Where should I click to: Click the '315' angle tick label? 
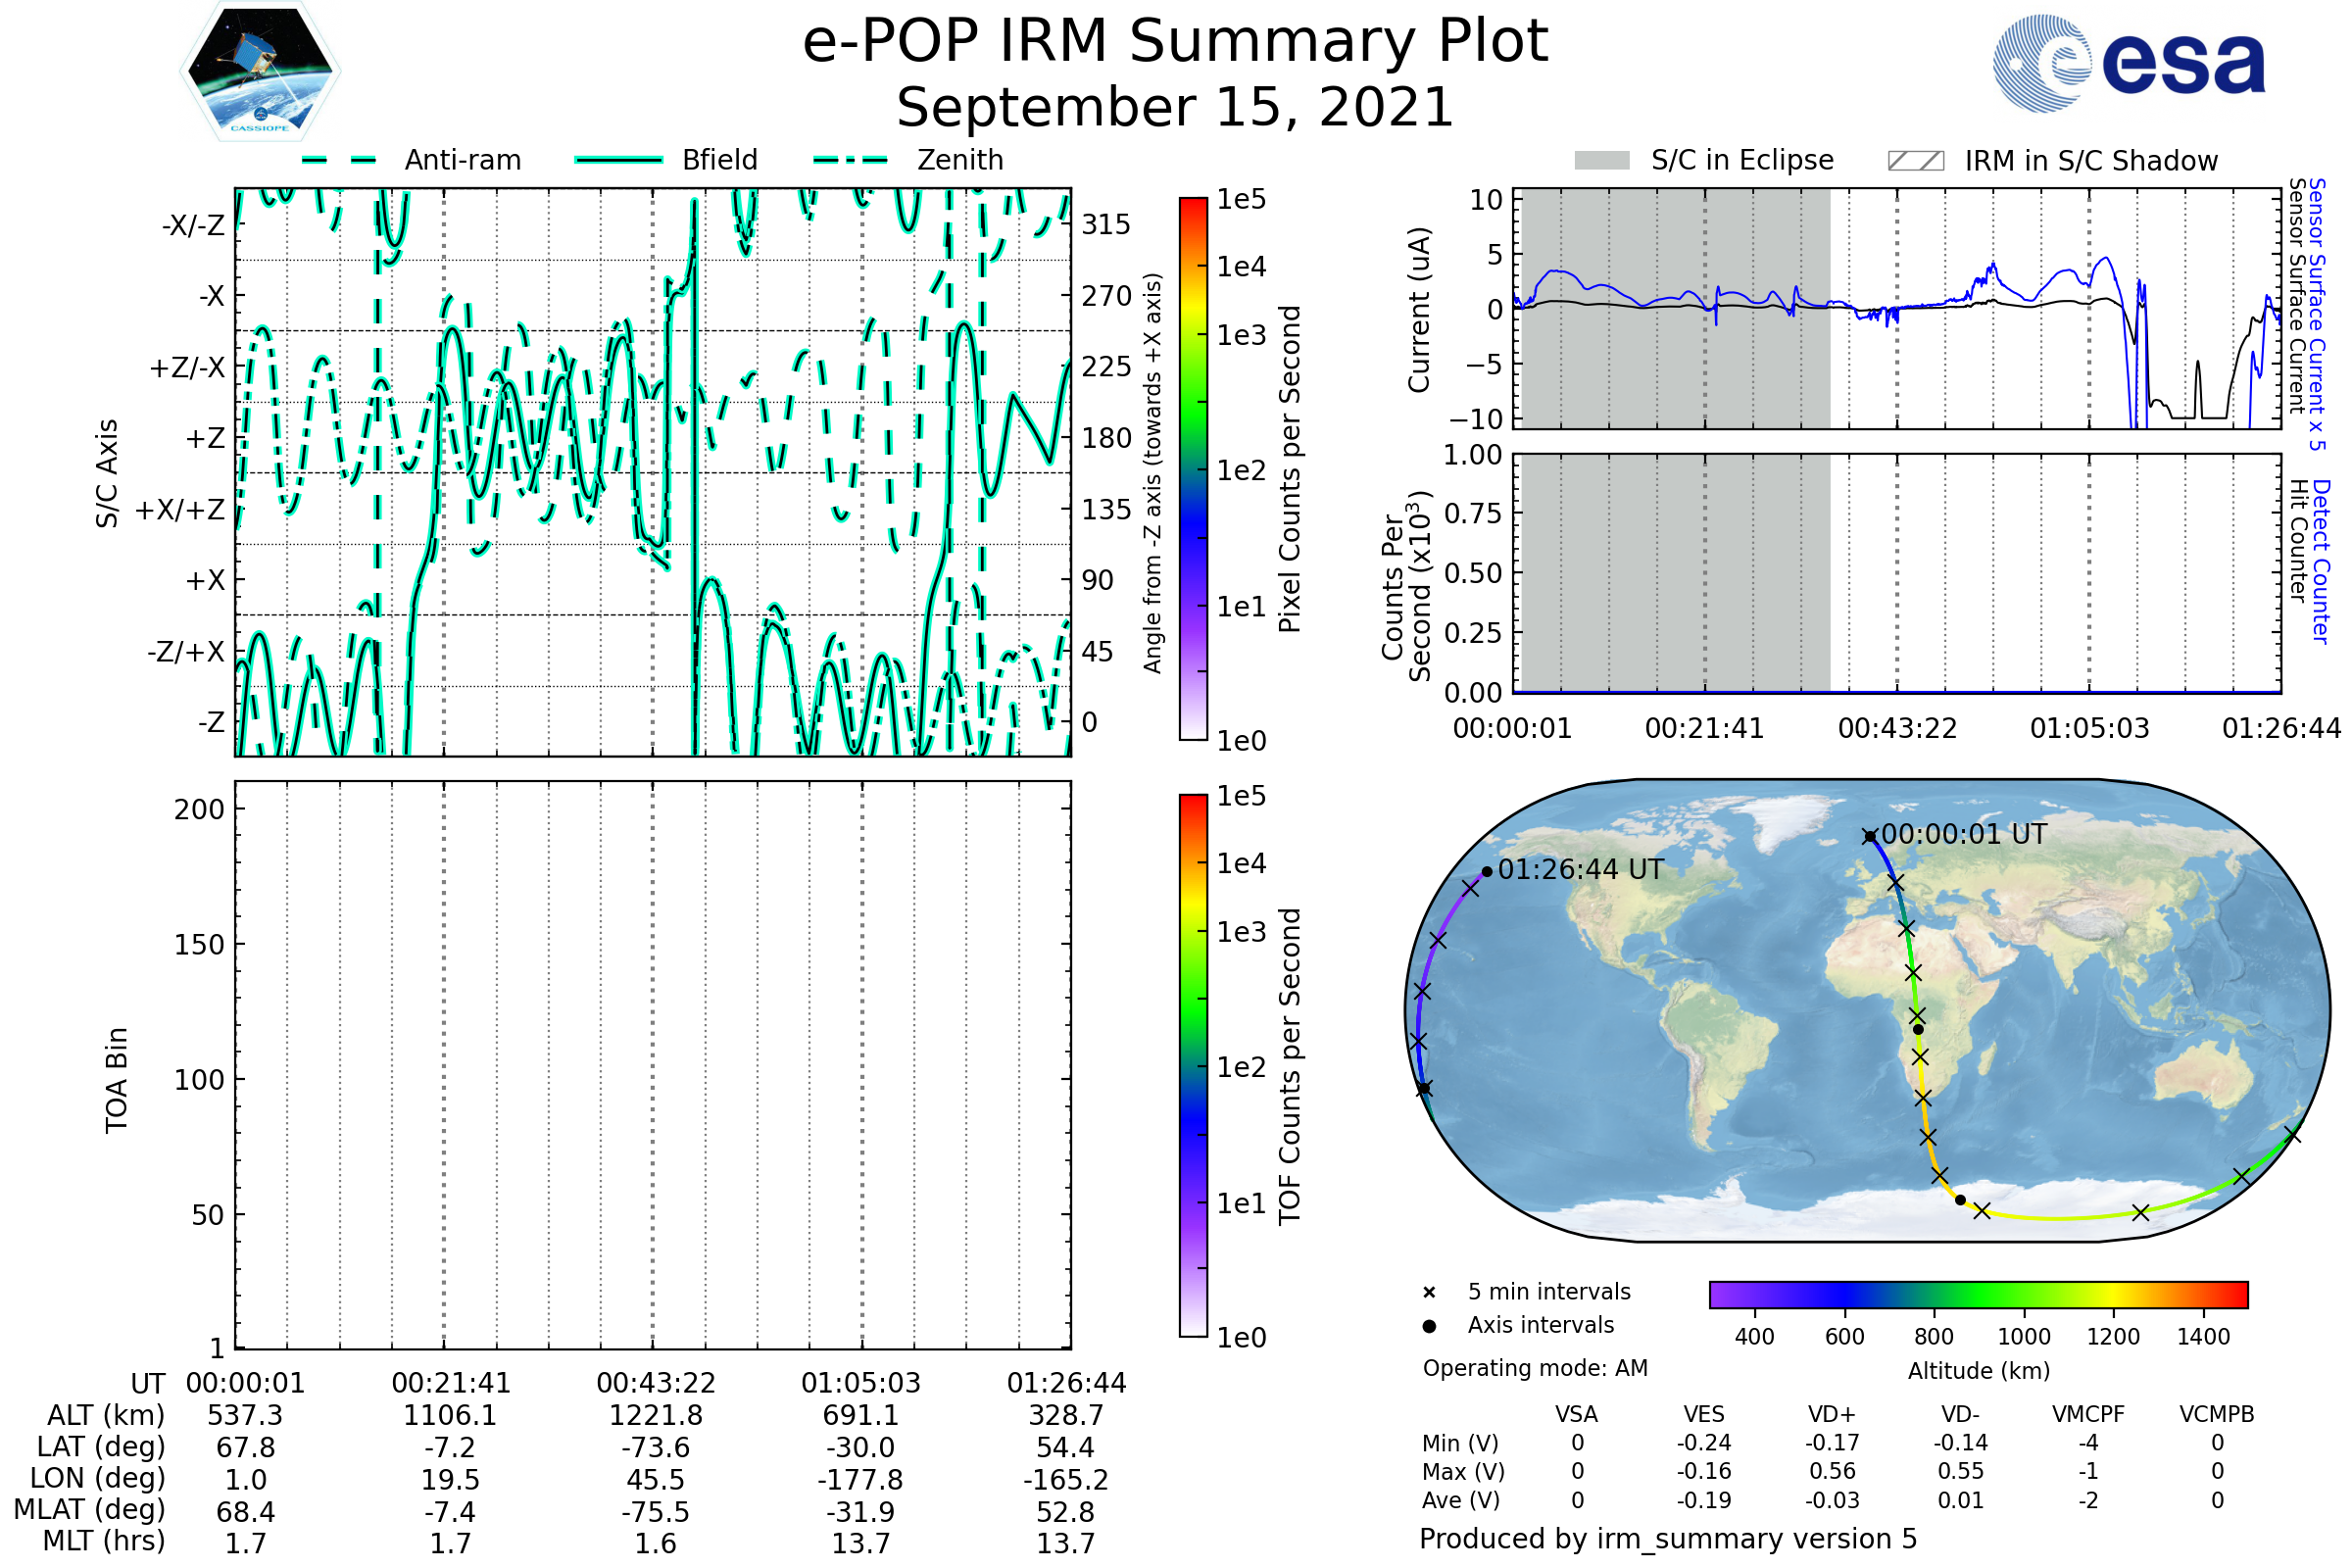pyautogui.click(x=1106, y=224)
